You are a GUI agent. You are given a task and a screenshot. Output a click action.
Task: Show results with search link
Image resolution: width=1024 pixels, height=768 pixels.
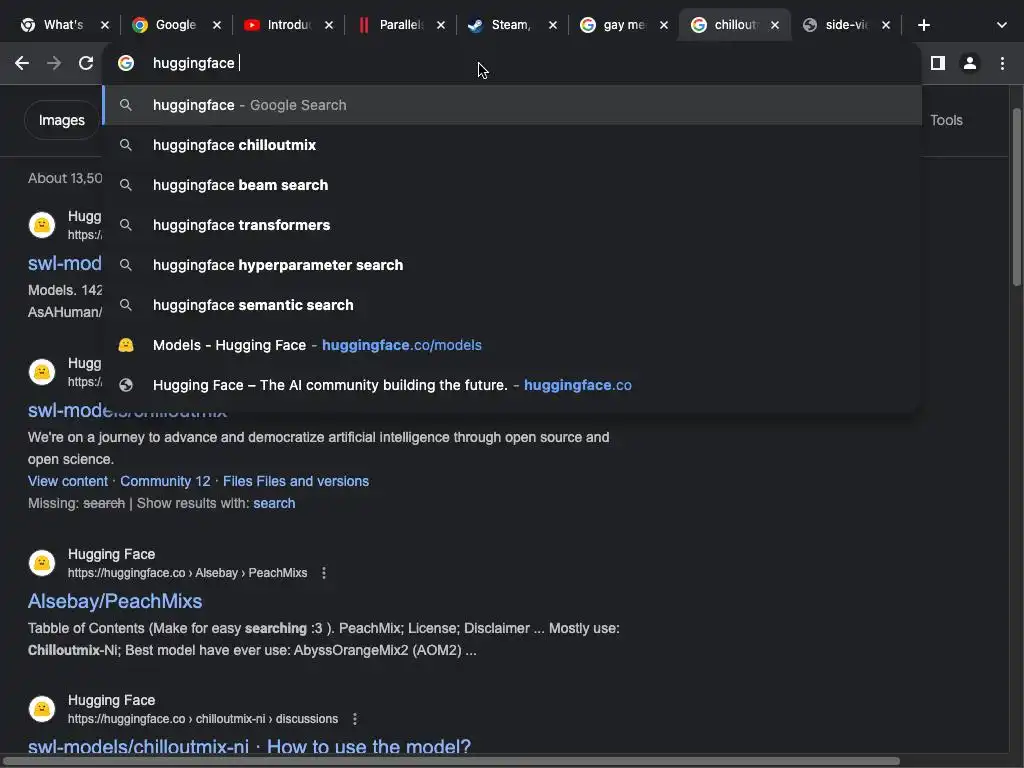(274, 504)
